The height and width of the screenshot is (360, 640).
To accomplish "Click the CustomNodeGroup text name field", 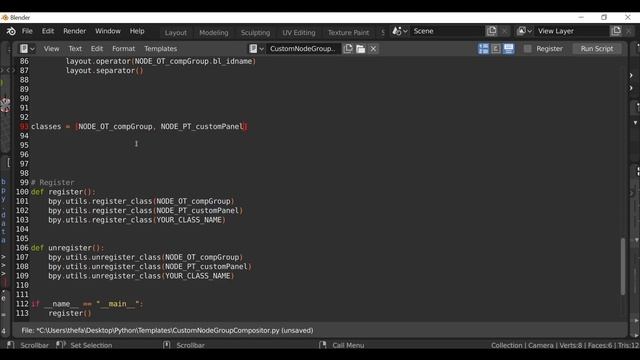I will [x=303, y=49].
